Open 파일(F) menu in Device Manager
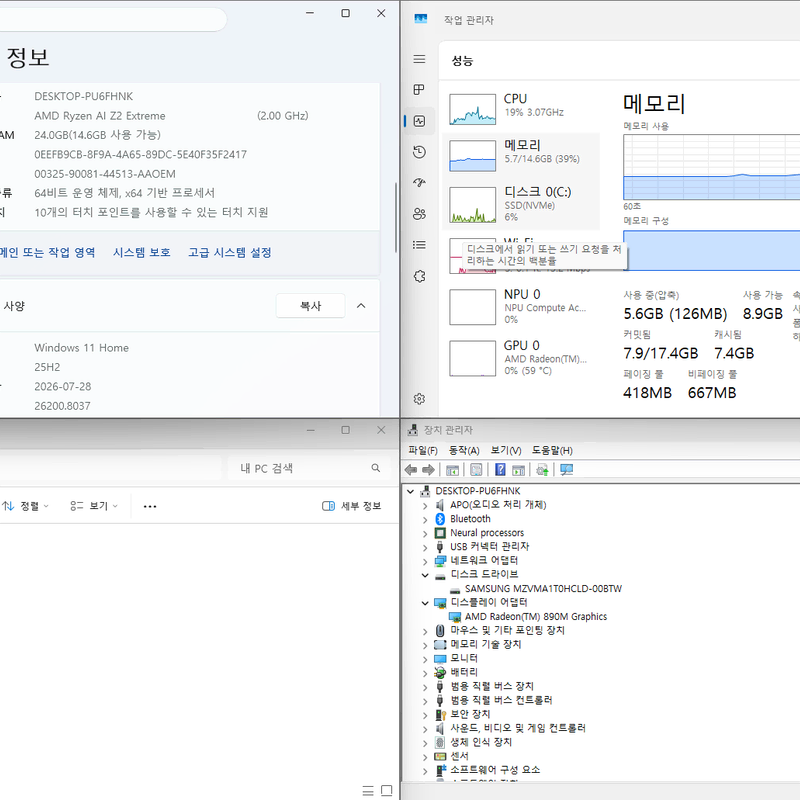800x800 pixels. coord(423,451)
